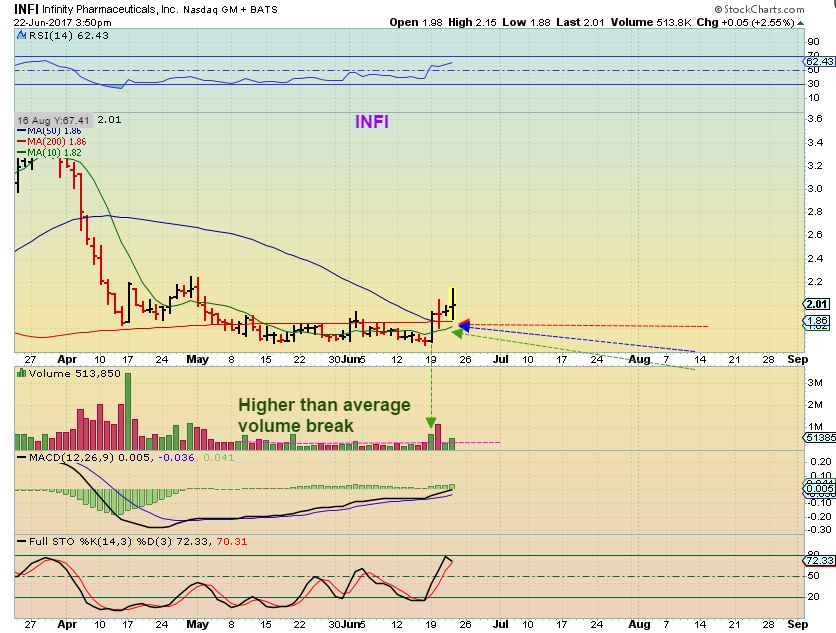Click the 2.4 price axis label

click(815, 259)
